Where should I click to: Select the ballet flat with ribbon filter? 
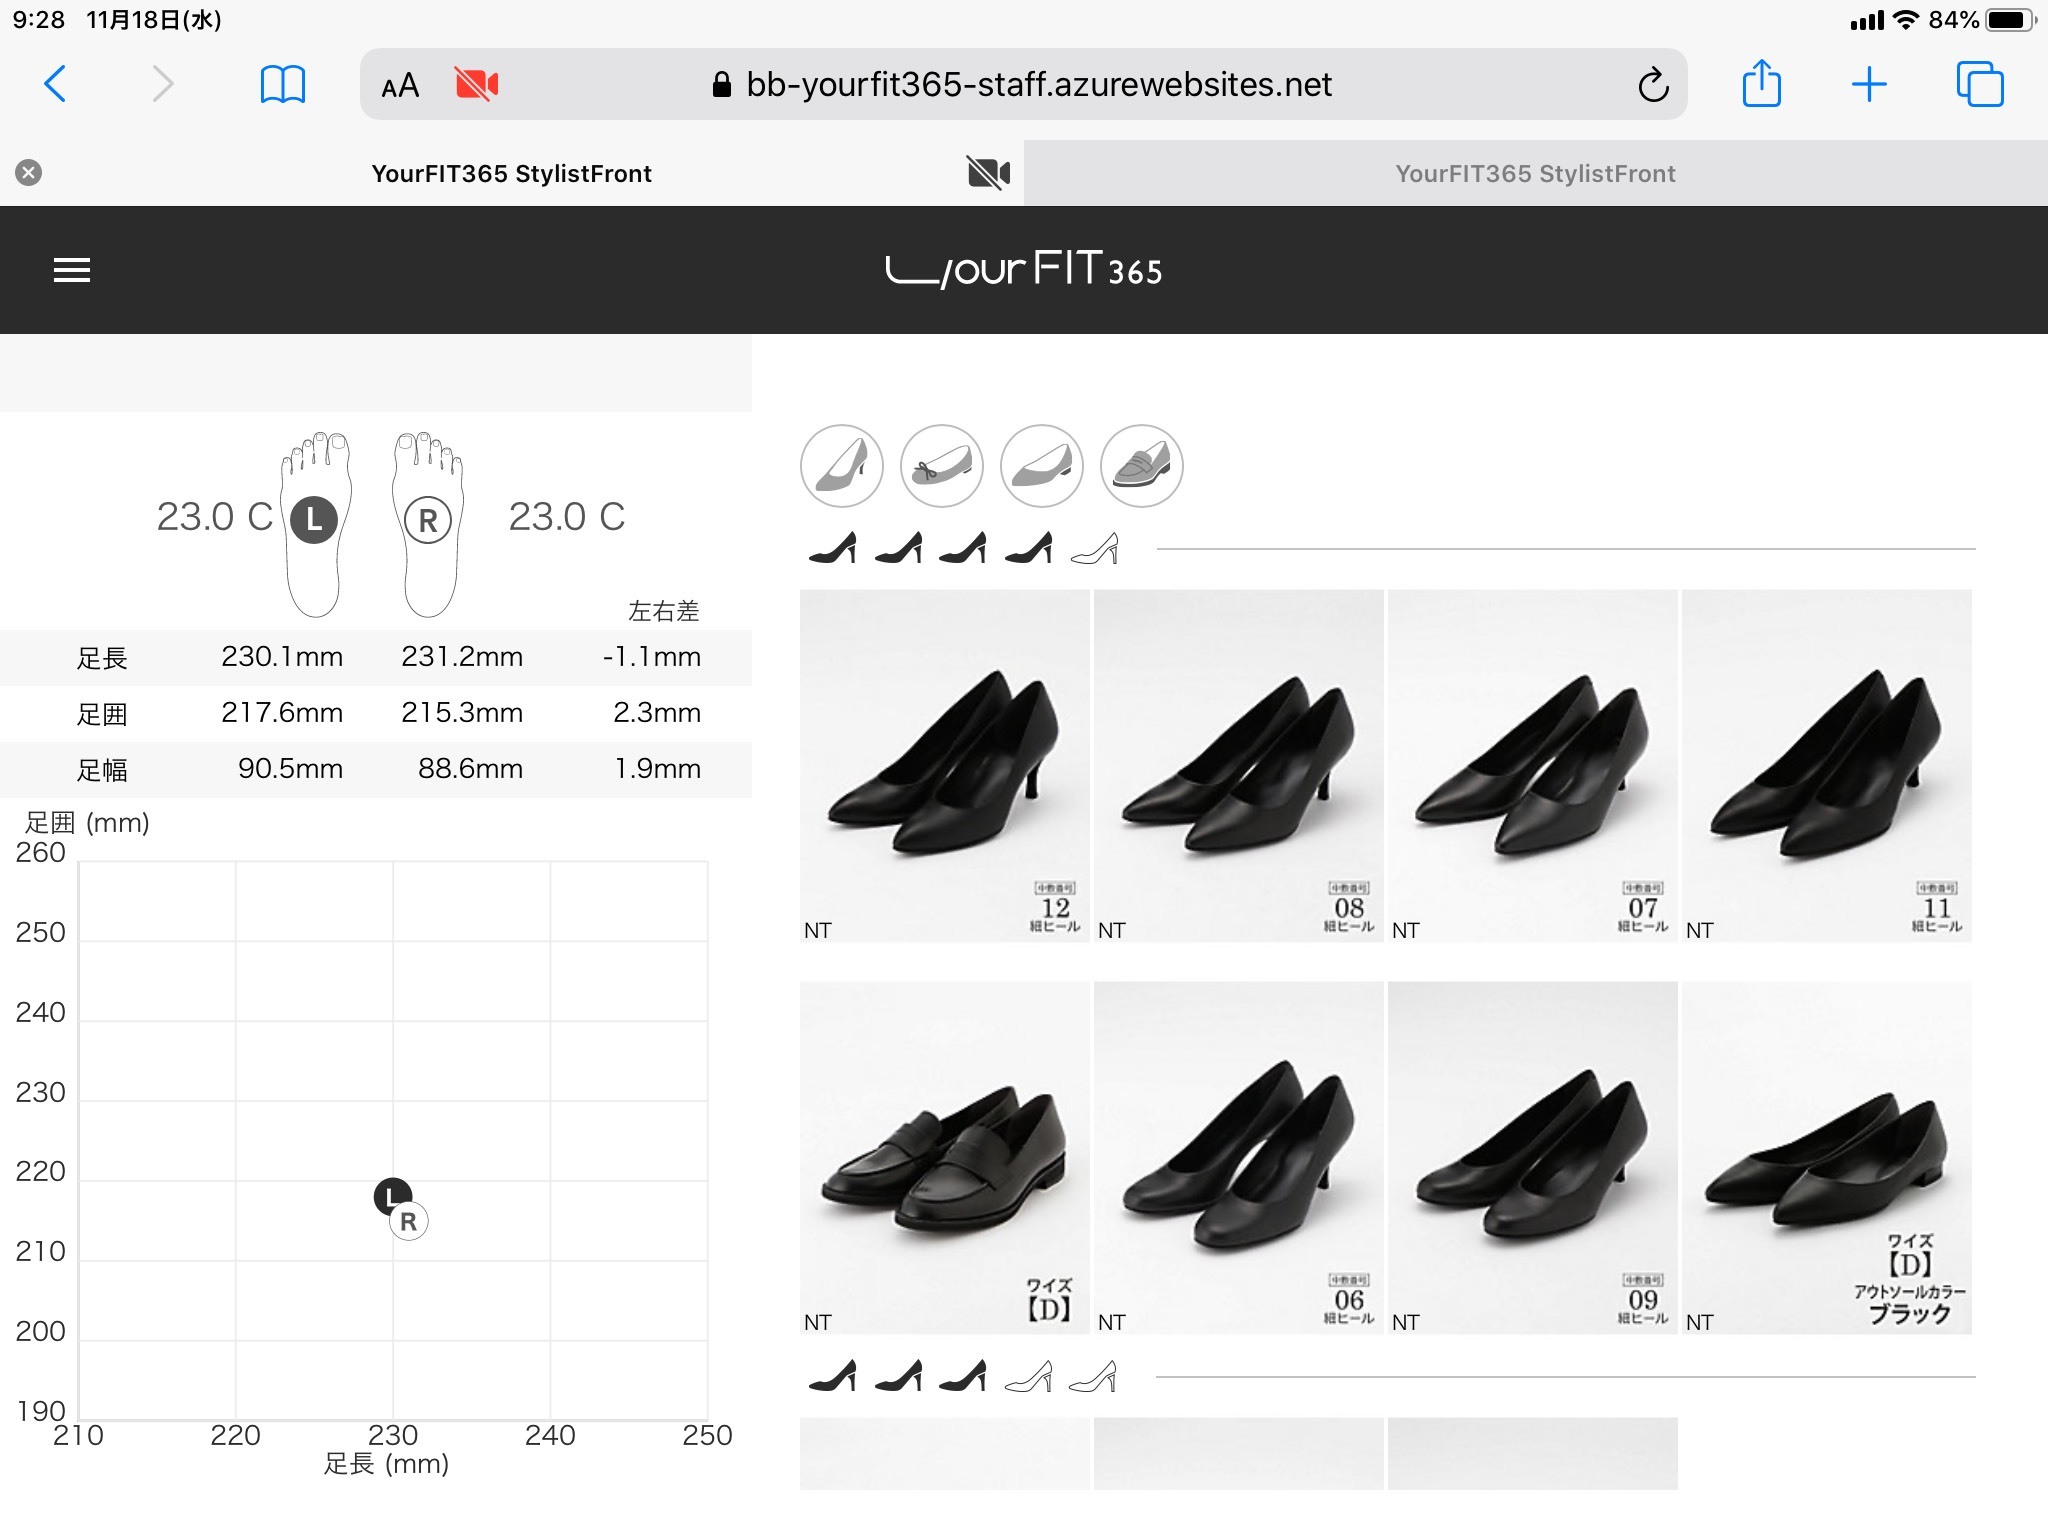(x=942, y=466)
